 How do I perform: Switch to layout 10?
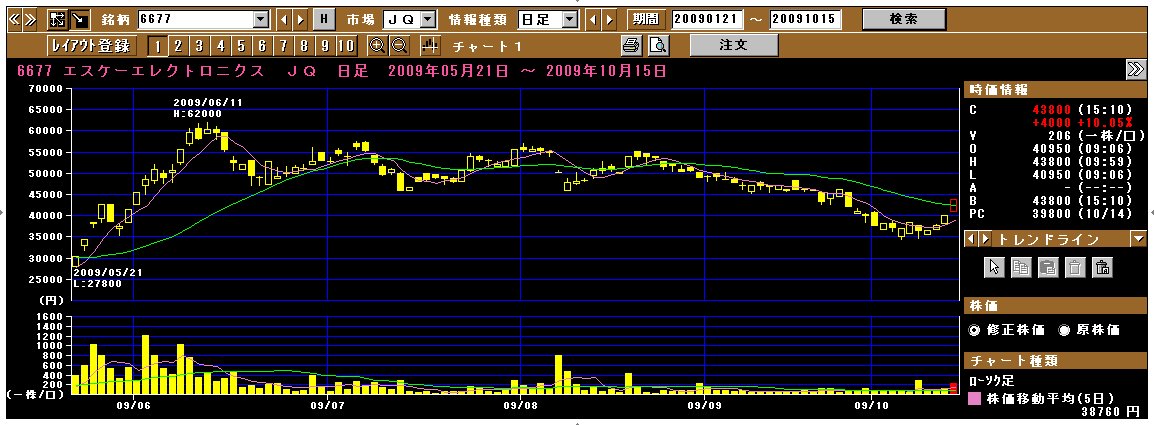coord(346,46)
